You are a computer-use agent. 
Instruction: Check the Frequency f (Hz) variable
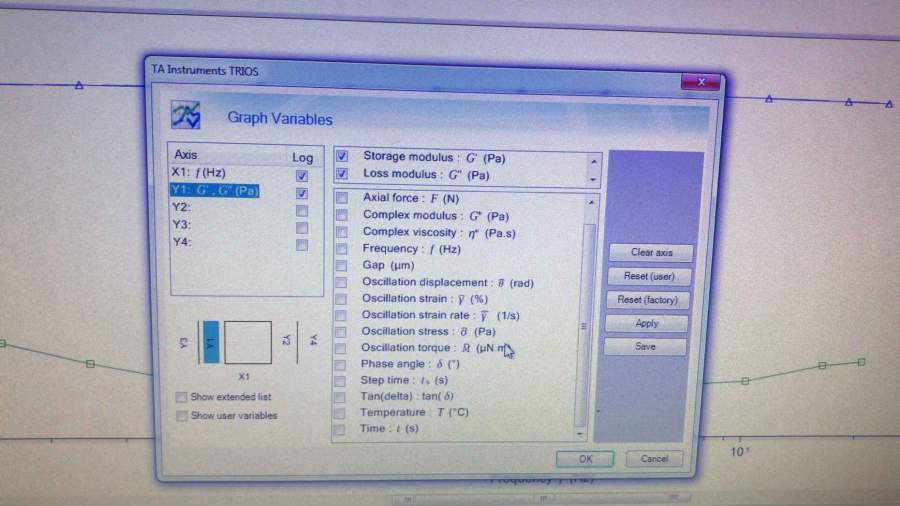[x=342, y=249]
